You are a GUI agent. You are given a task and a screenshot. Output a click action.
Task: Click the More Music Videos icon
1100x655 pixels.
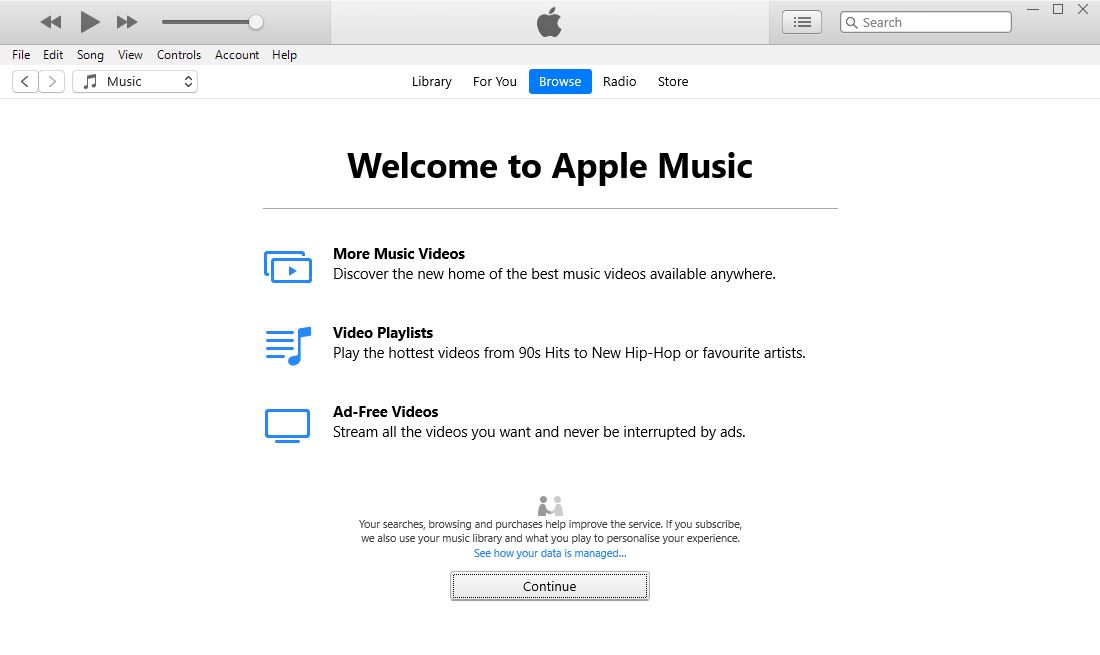288,266
